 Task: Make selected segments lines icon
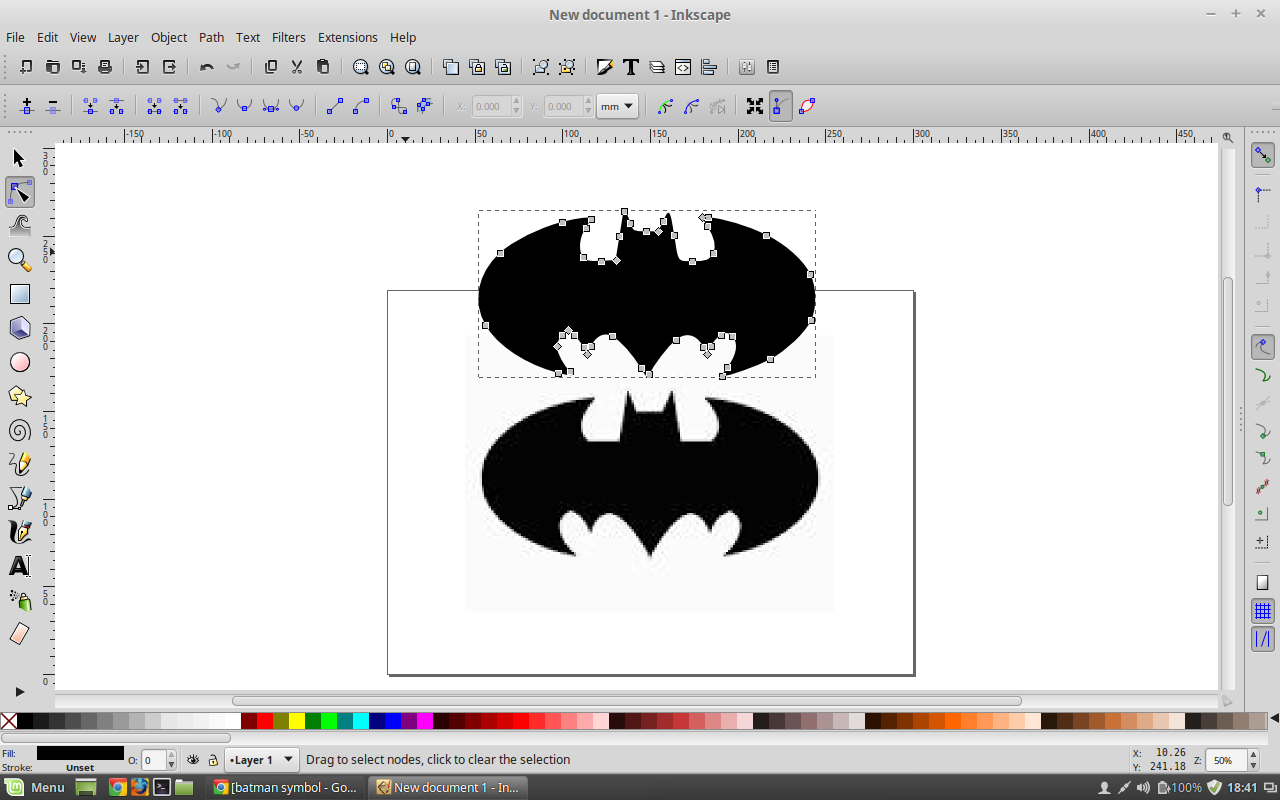tap(336, 105)
